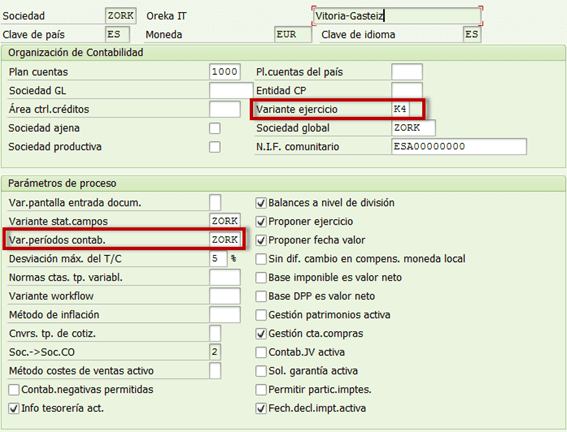Select Var.períodos contab. ZORK field

pos(225,240)
